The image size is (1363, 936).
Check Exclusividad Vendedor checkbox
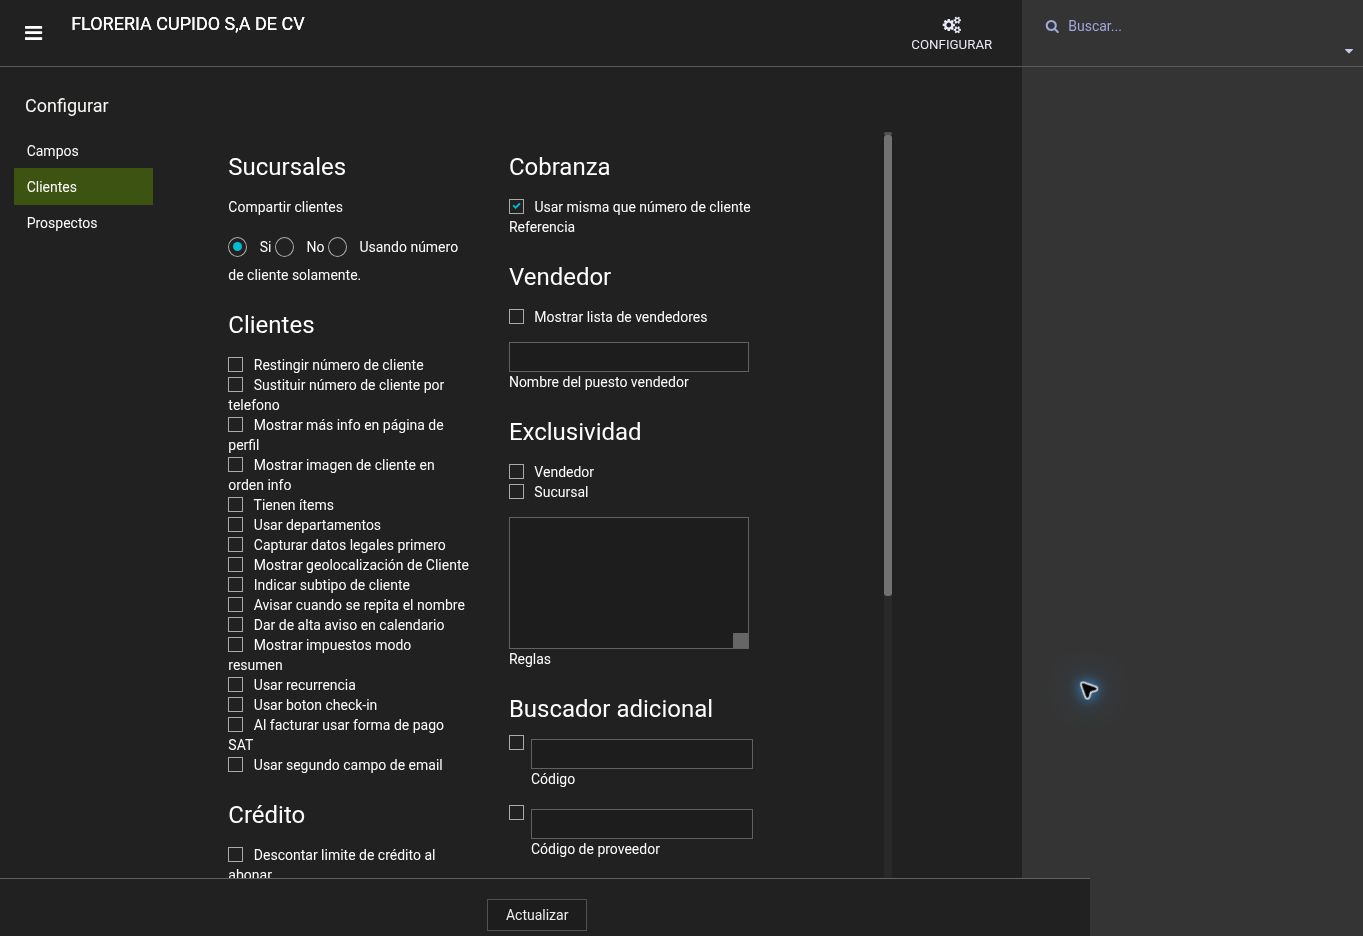point(517,472)
